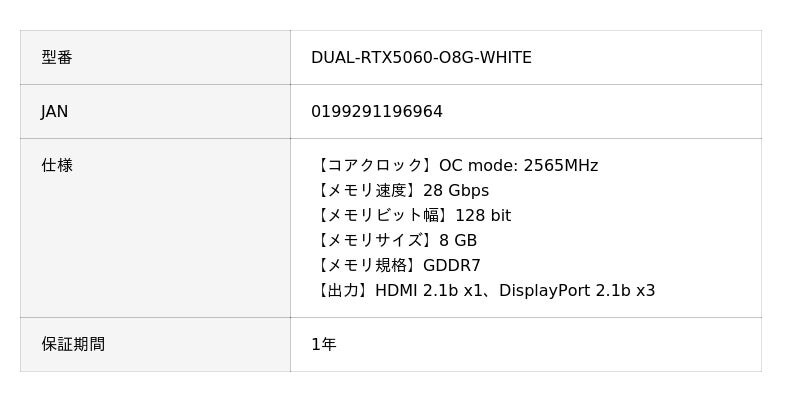
Task: Click the JAN row label
Action: pyautogui.click(x=55, y=112)
